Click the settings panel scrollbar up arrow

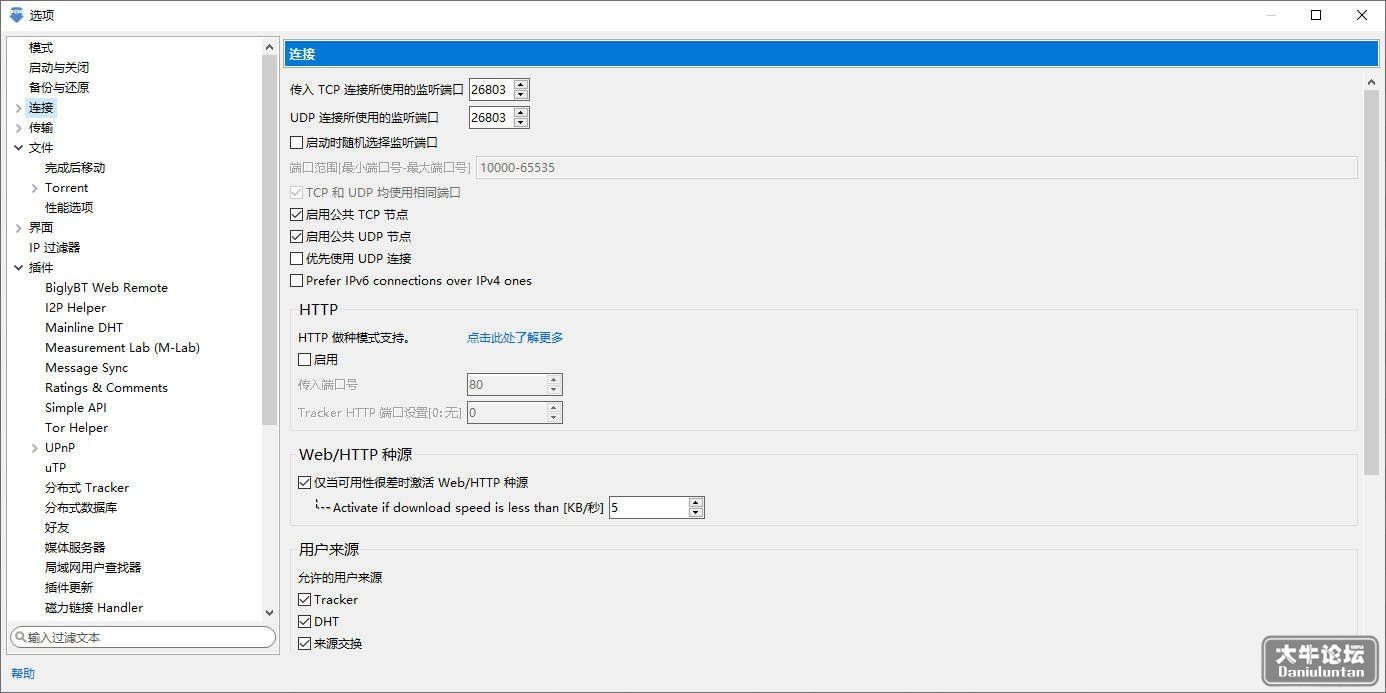(x=1371, y=82)
